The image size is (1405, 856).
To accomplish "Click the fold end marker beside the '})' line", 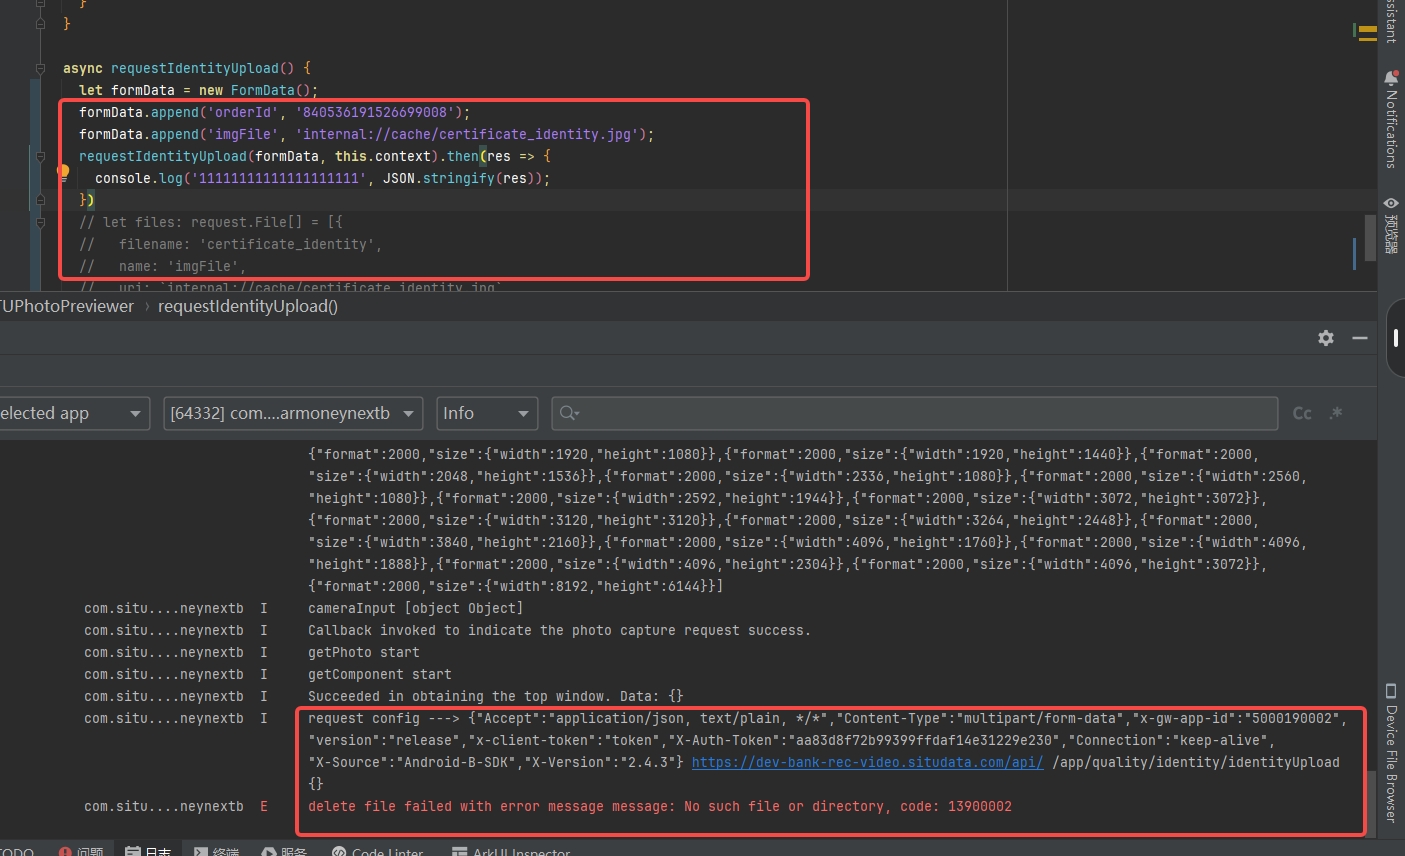I will 40,200.
